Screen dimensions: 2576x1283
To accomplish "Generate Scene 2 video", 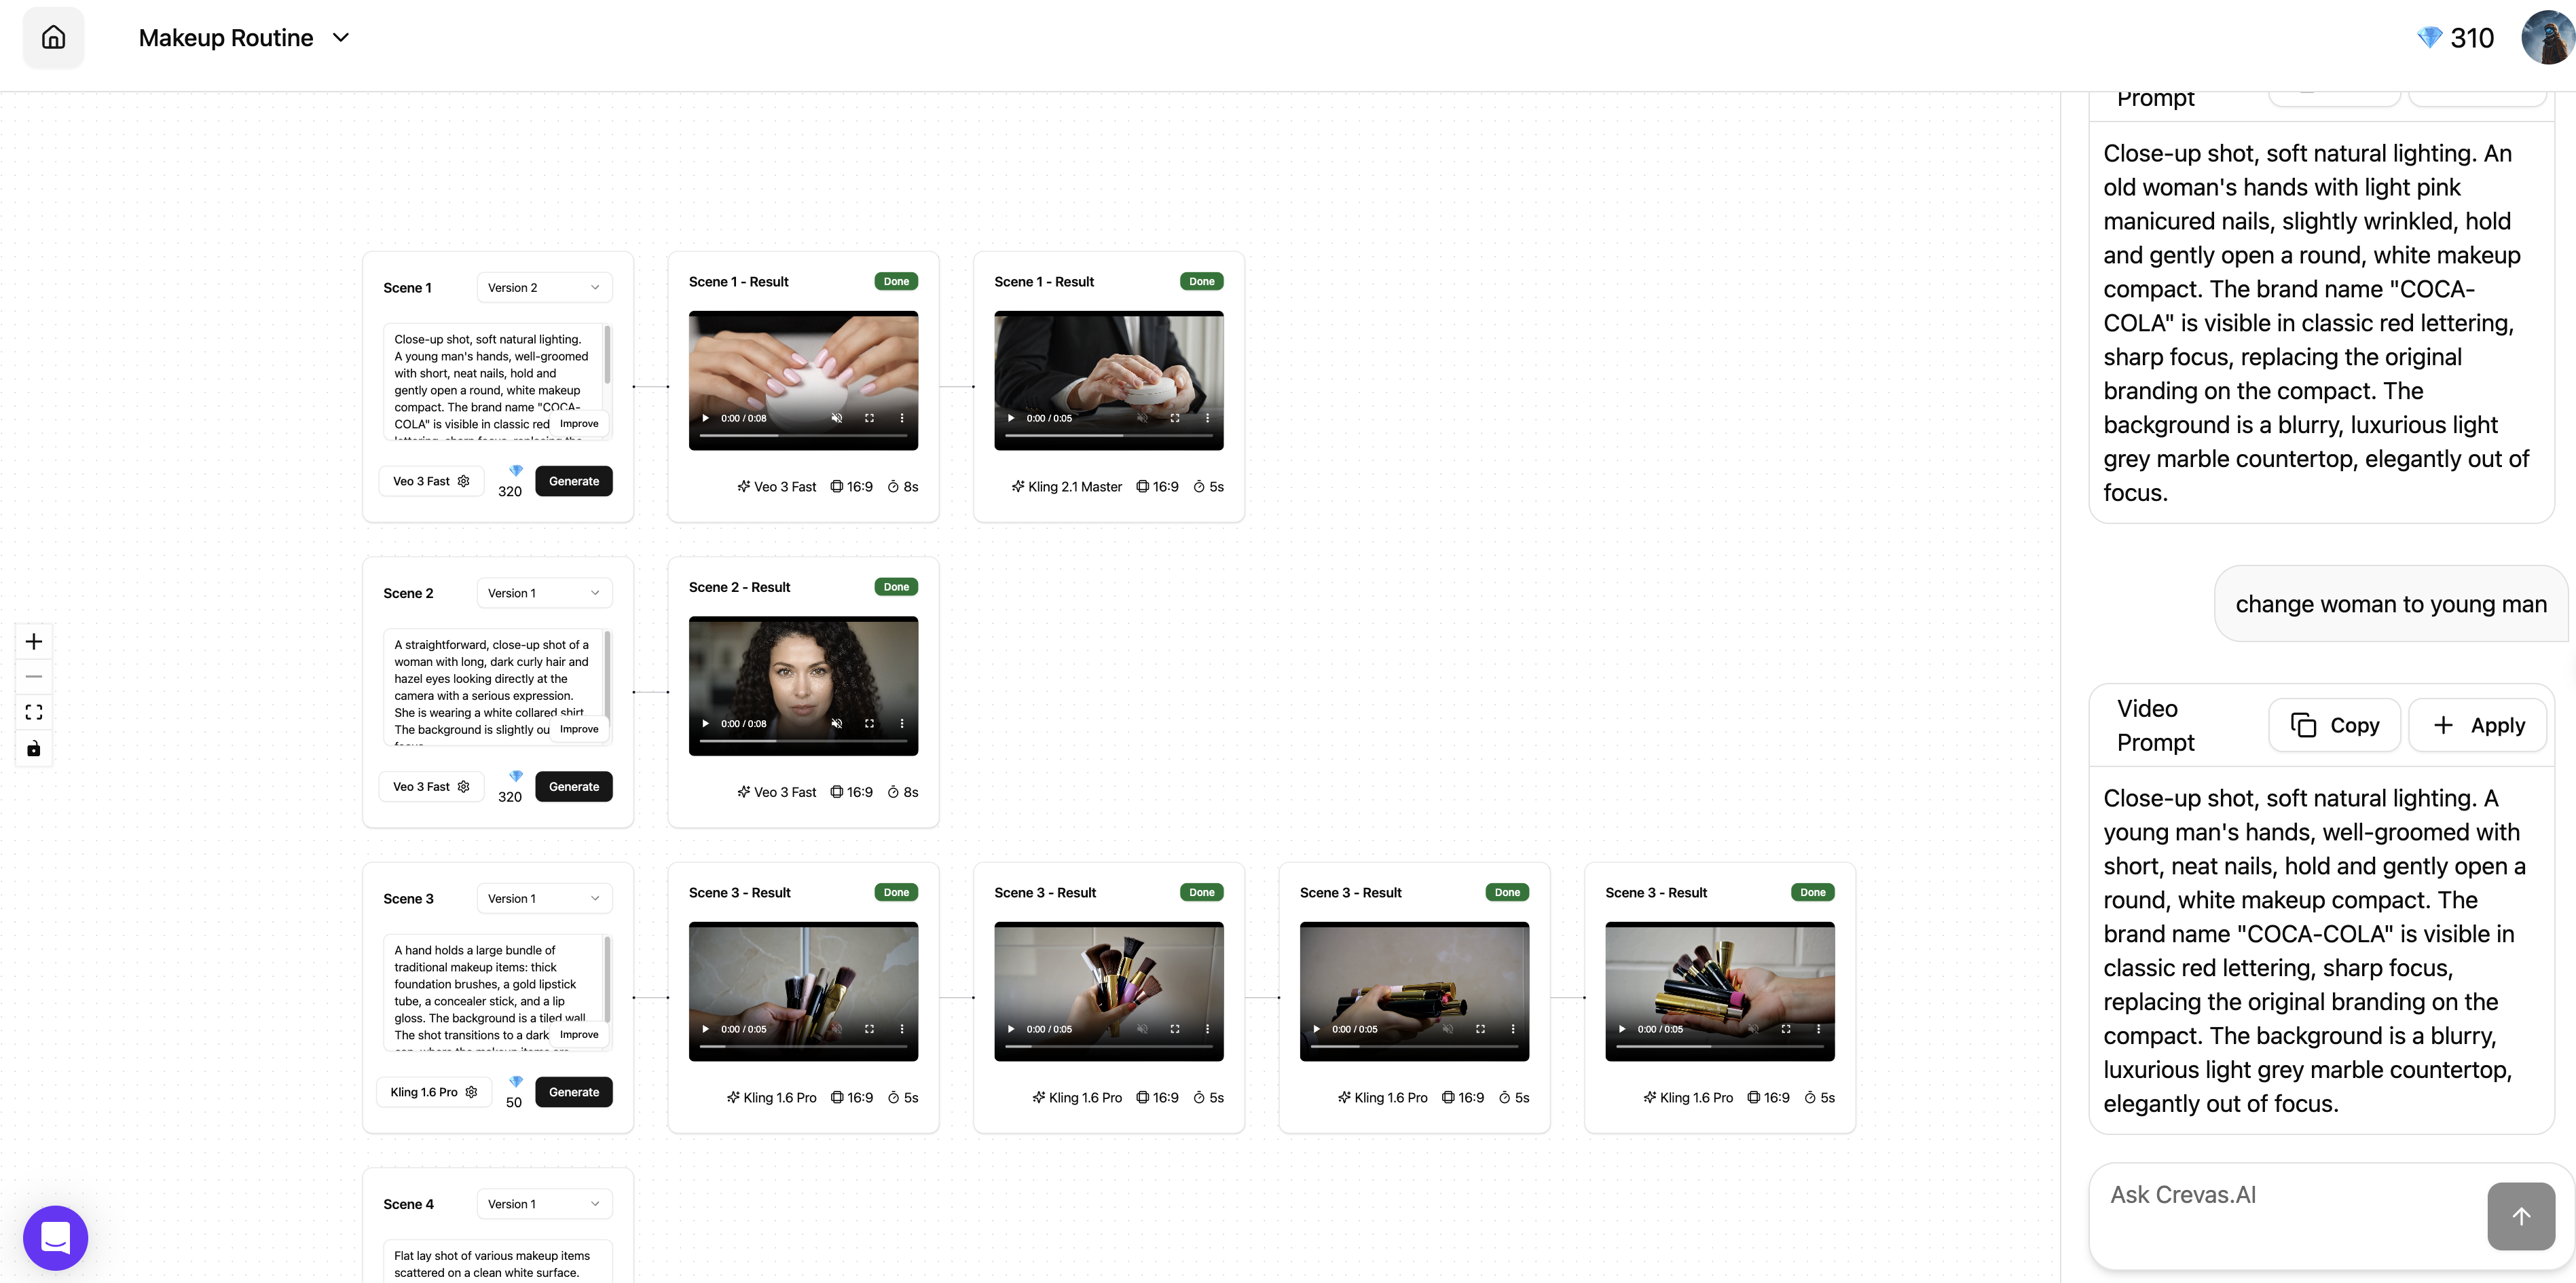I will (574, 787).
